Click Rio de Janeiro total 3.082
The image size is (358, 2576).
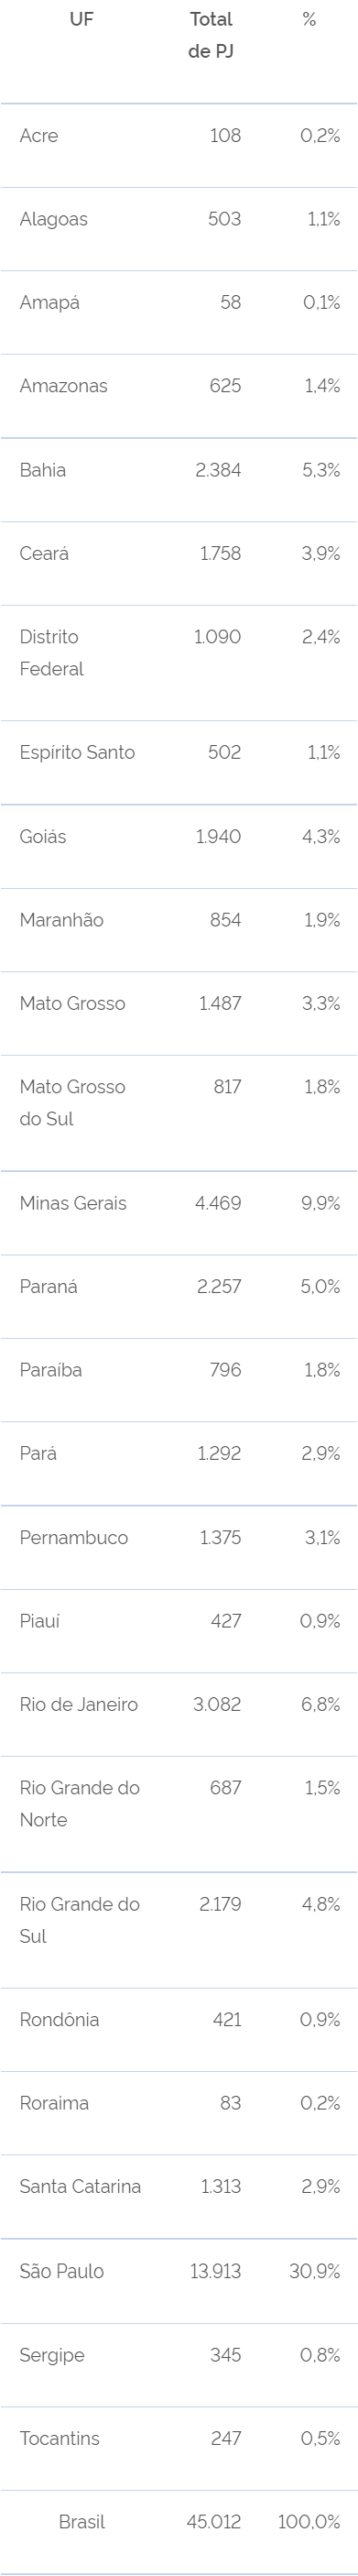217,1705
